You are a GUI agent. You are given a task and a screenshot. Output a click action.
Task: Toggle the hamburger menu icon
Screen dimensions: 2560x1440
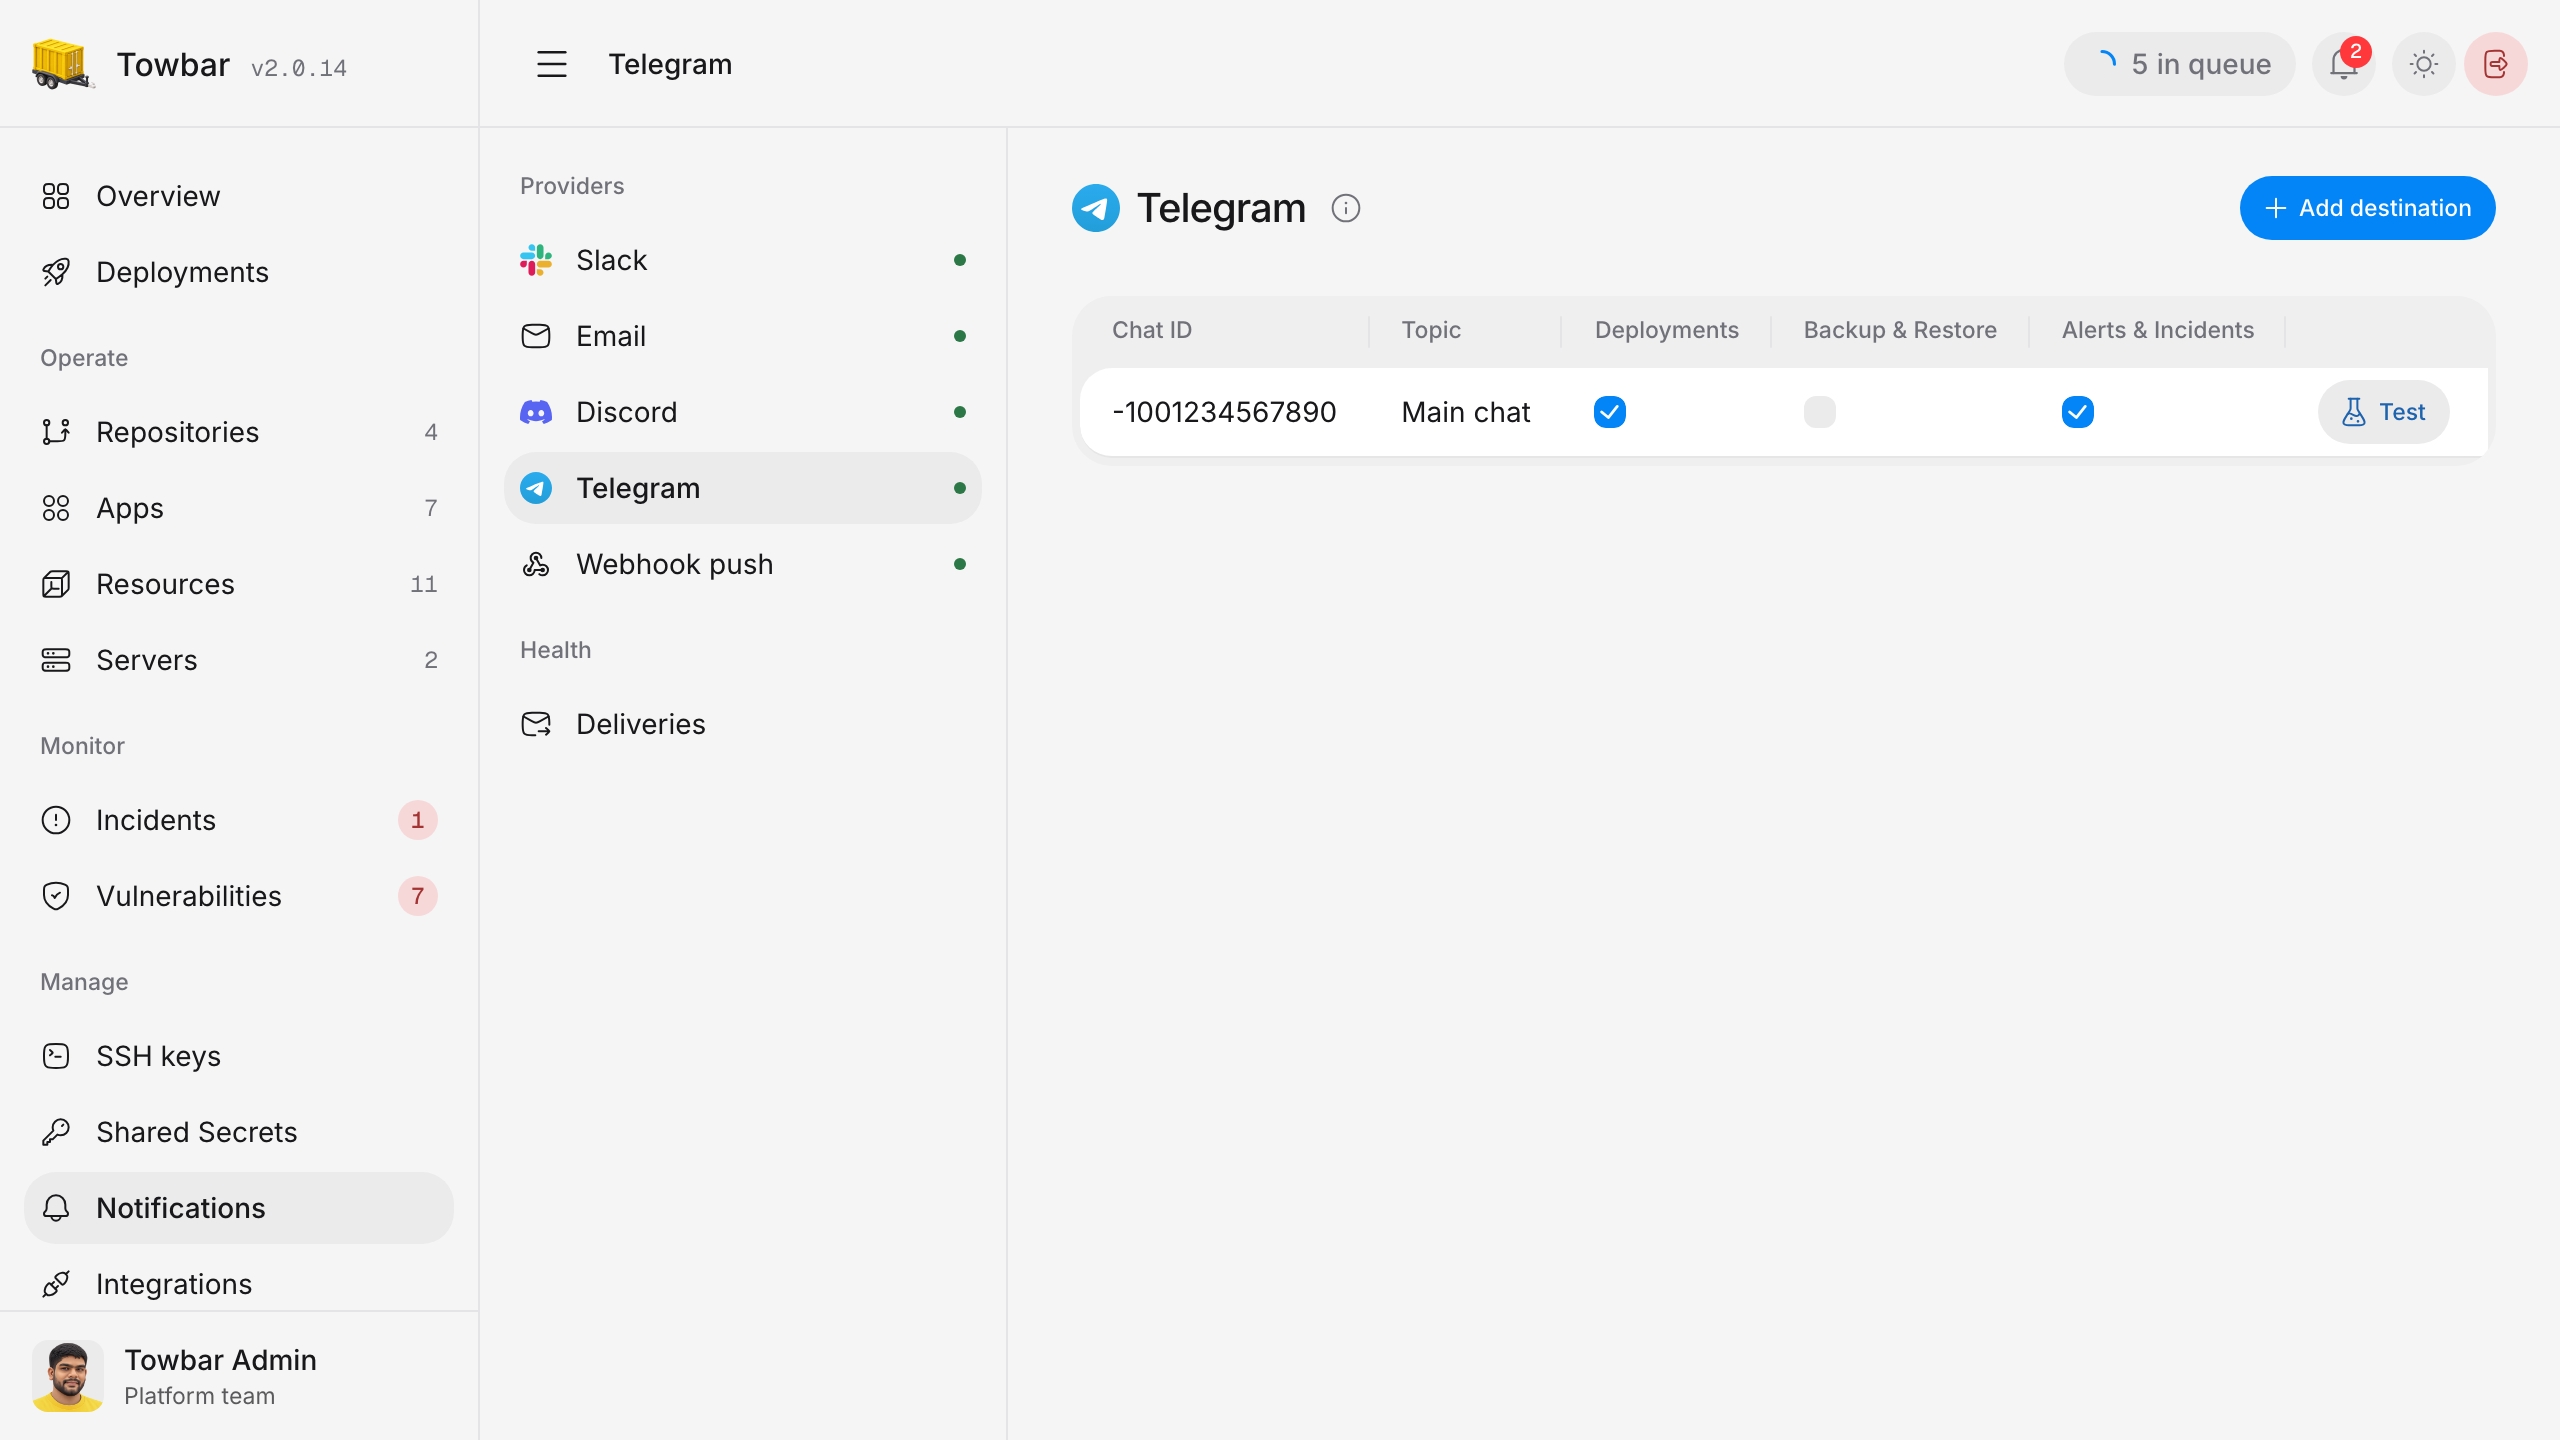pyautogui.click(x=552, y=64)
